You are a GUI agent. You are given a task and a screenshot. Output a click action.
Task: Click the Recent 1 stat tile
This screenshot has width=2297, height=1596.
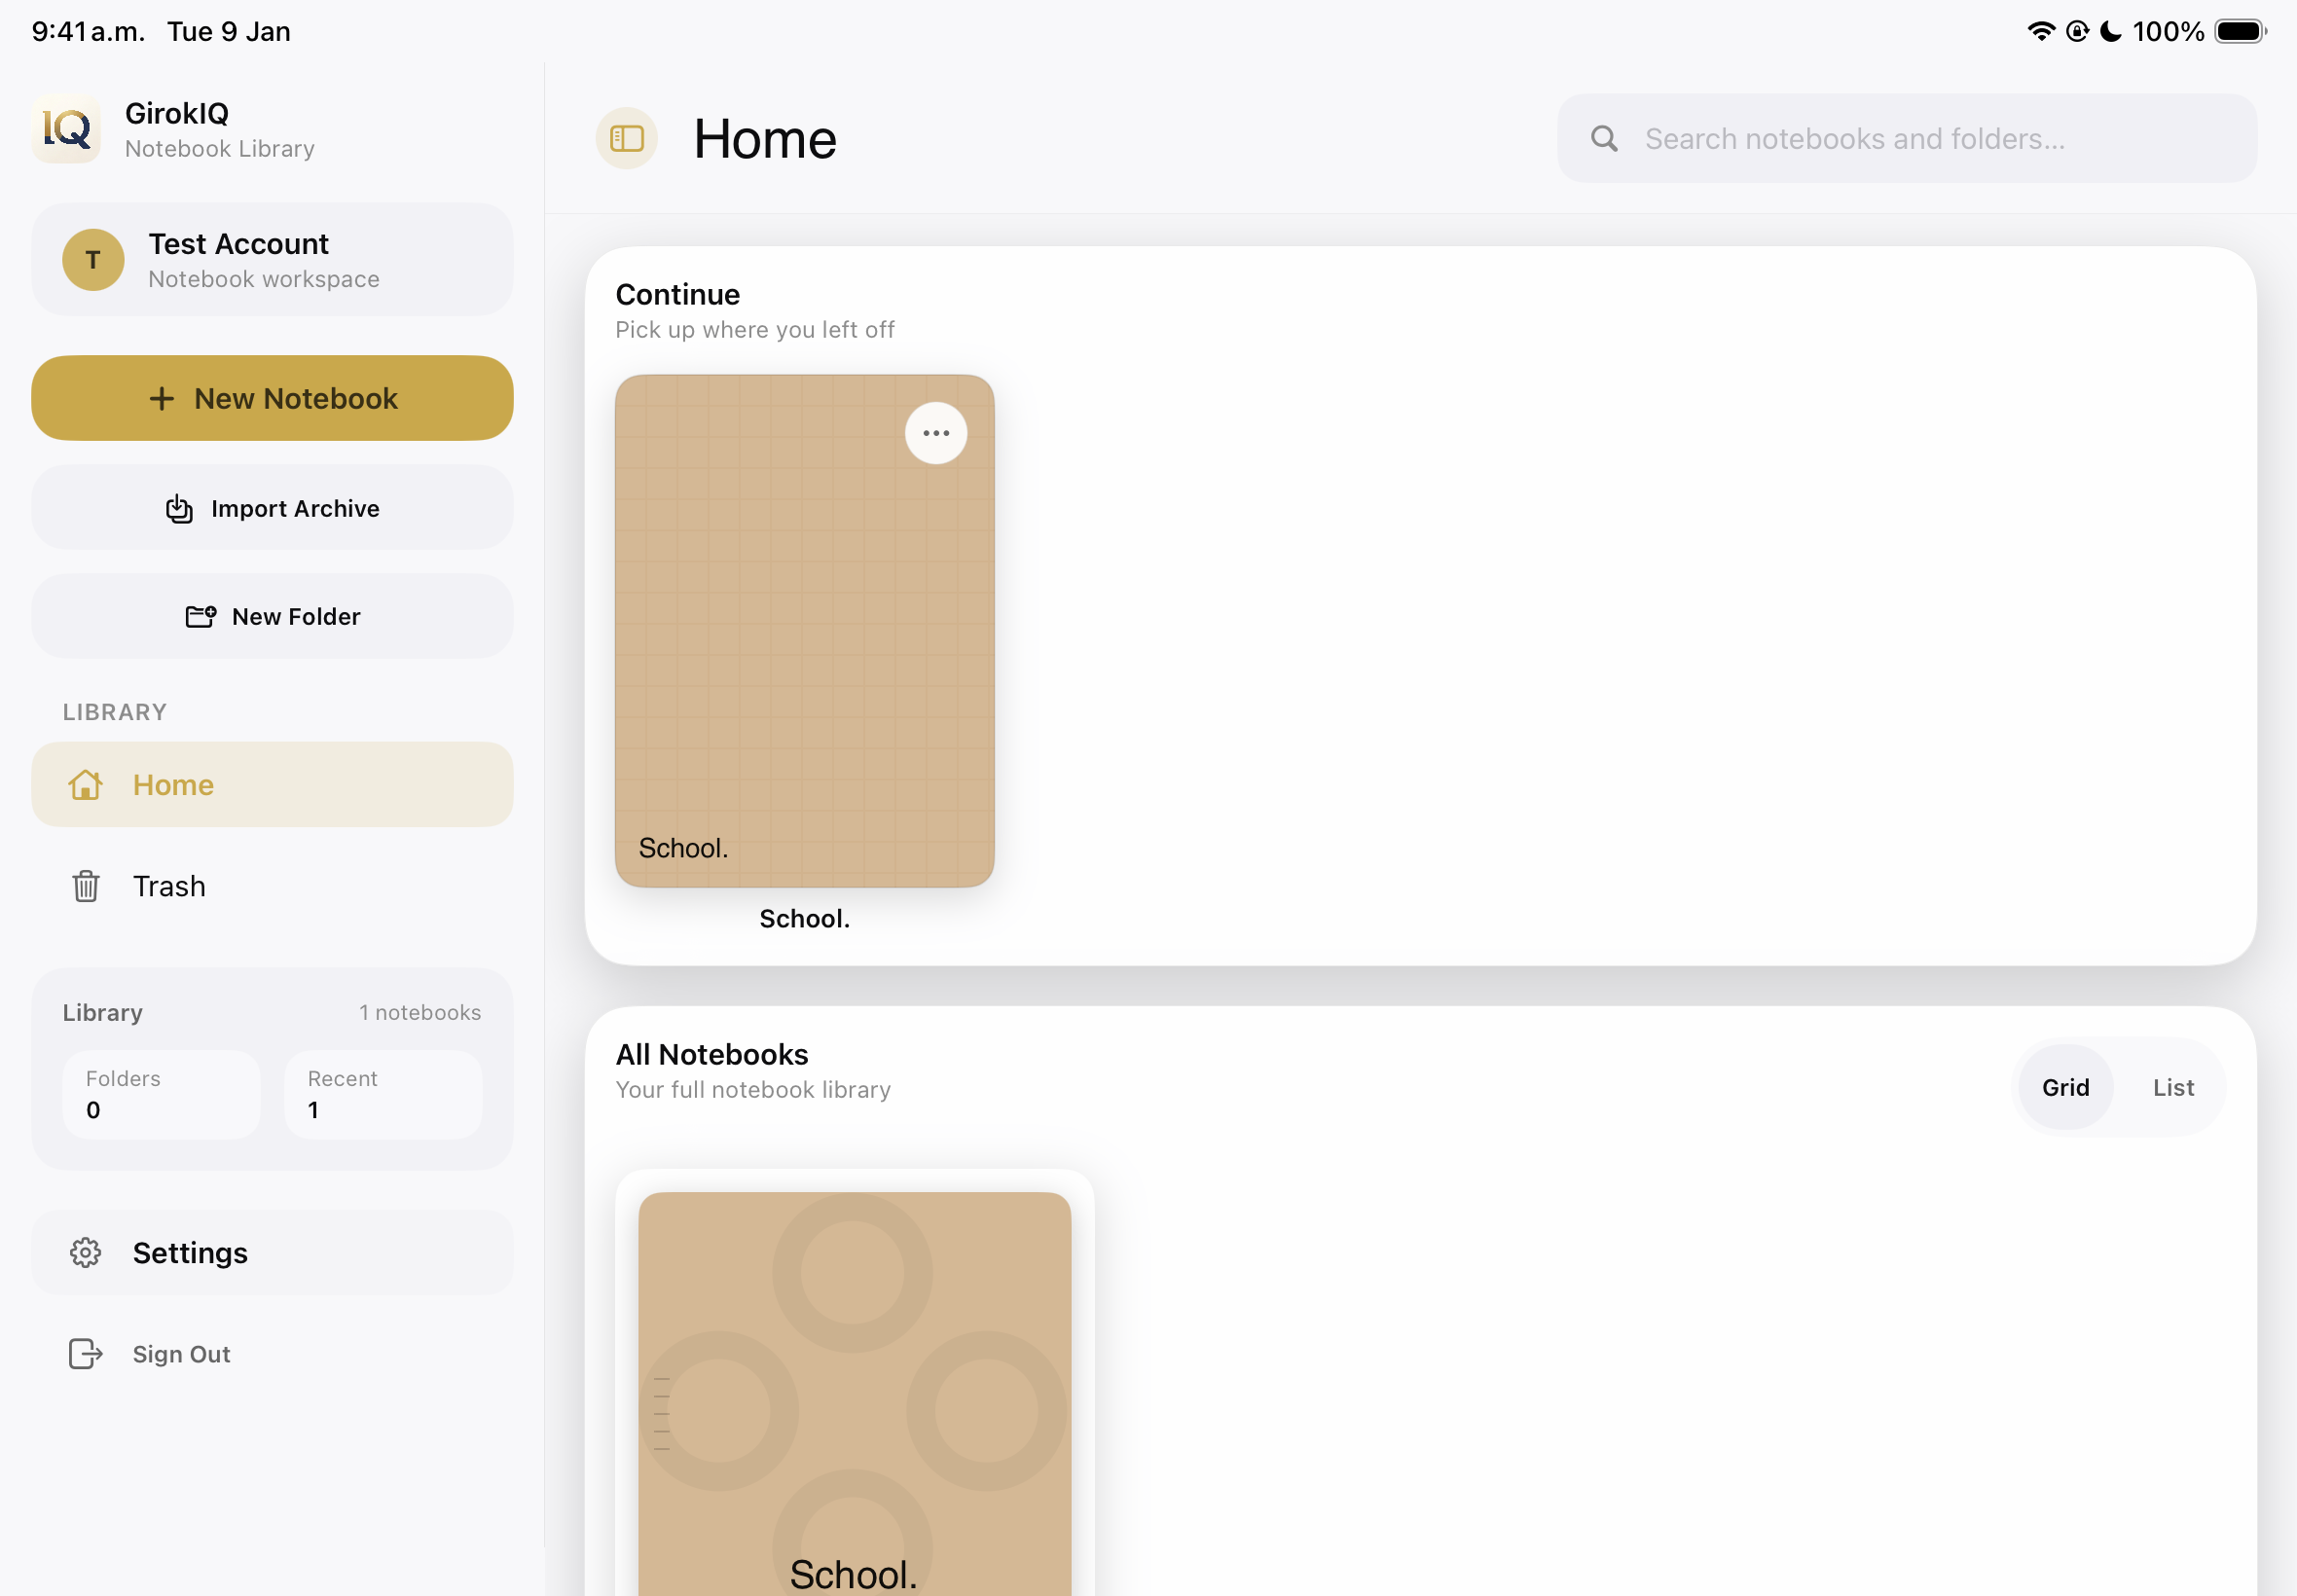(383, 1095)
